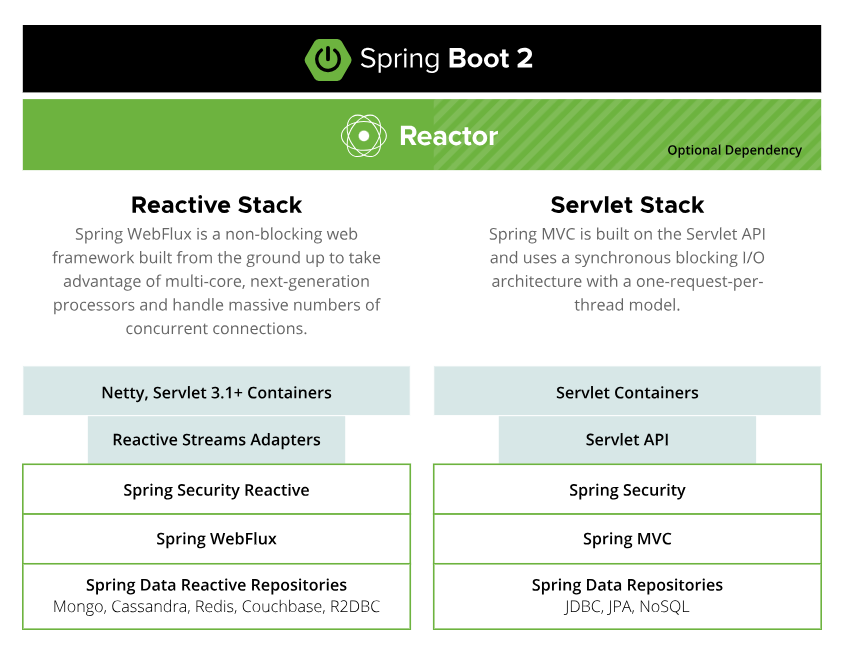The height and width of the screenshot is (653, 860).
Task: Click the Spring Data Repositories box
Action: [627, 596]
